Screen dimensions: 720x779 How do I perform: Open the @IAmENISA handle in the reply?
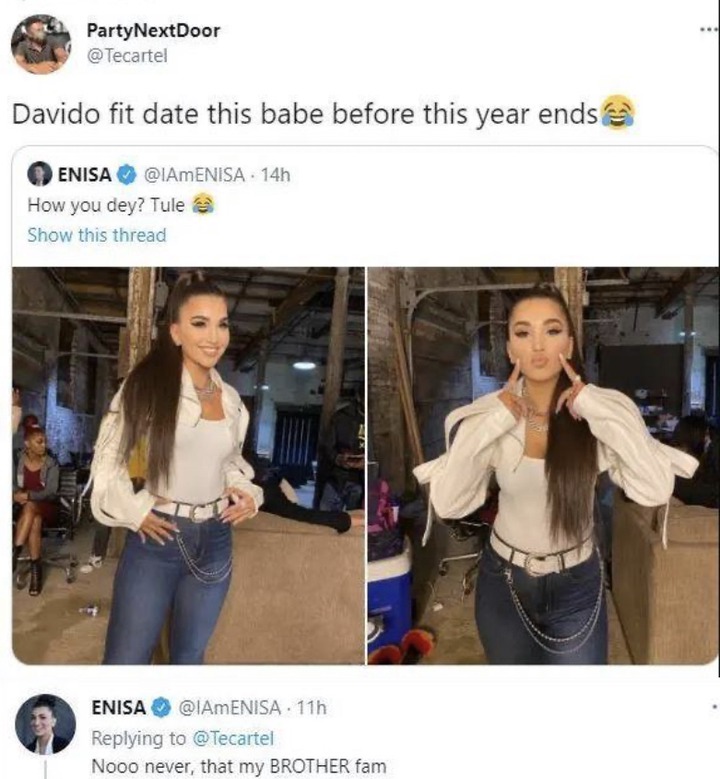pos(229,707)
